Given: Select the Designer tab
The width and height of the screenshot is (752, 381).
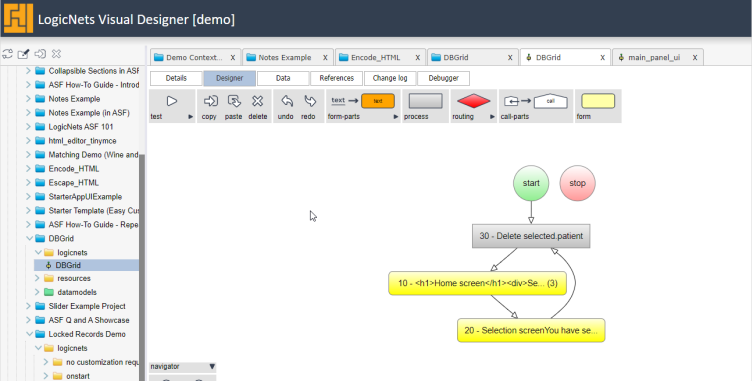Looking at the screenshot, I should point(229,78).
